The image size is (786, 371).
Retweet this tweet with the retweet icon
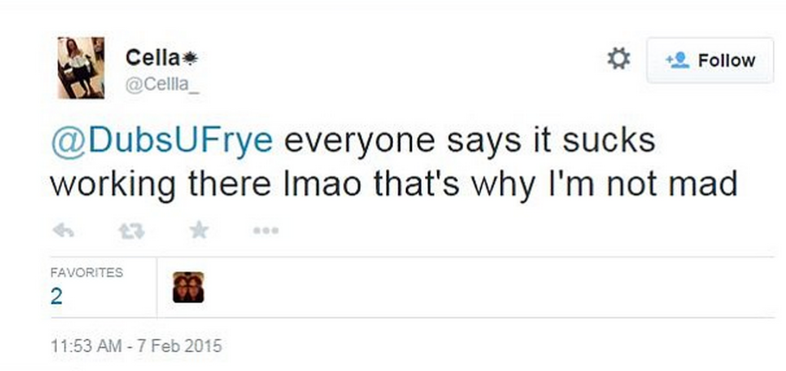pos(131,231)
